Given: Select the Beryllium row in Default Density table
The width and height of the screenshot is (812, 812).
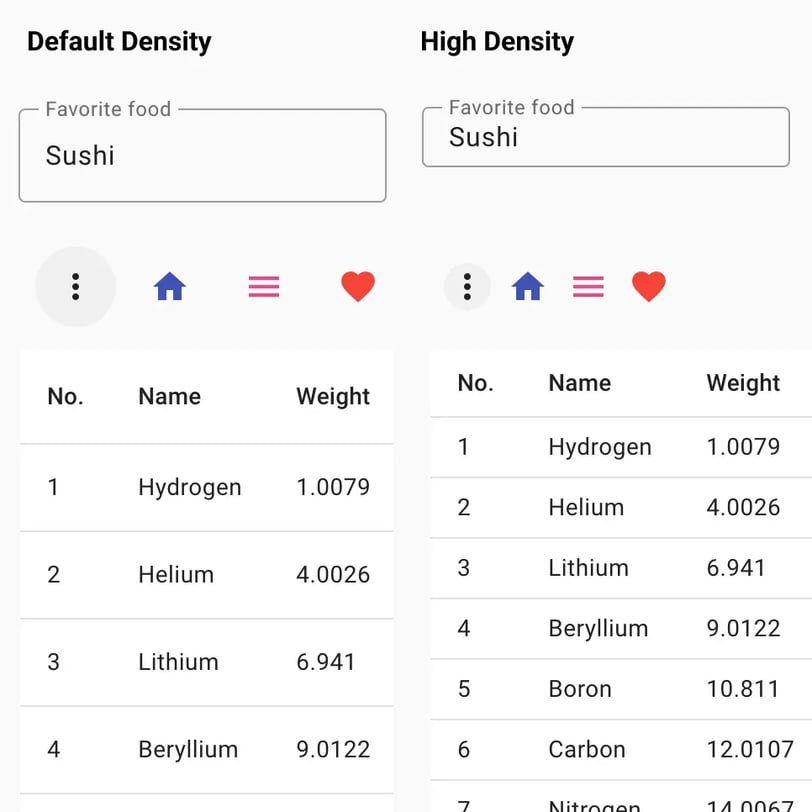Looking at the screenshot, I should pos(207,750).
